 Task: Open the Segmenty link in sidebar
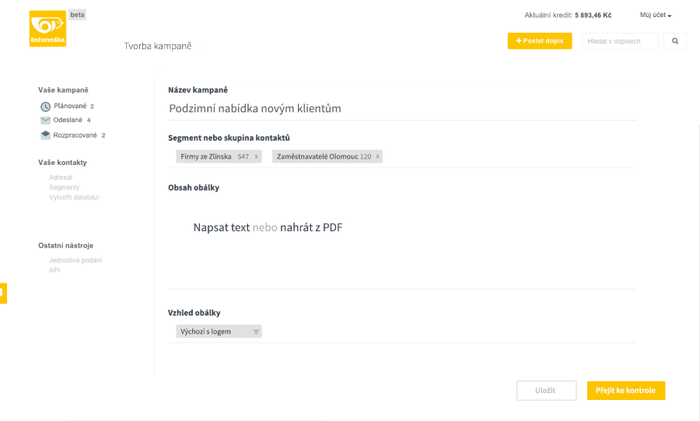click(64, 187)
